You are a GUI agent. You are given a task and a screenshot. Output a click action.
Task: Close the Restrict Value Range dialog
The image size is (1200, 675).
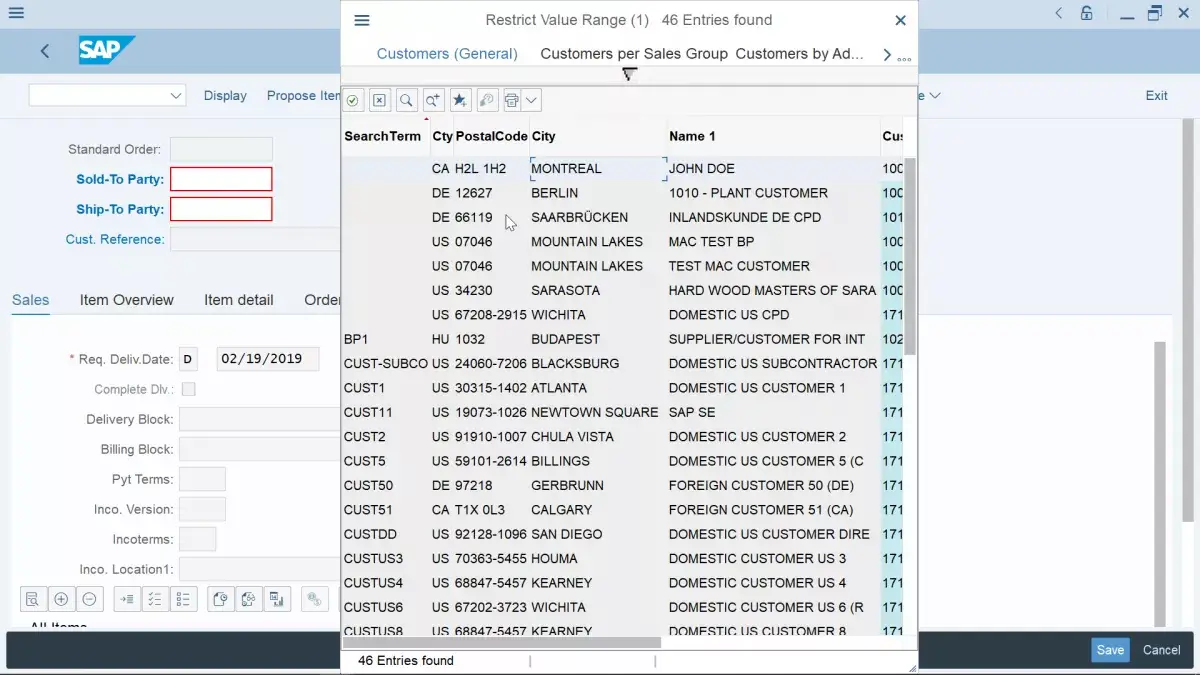(900, 20)
